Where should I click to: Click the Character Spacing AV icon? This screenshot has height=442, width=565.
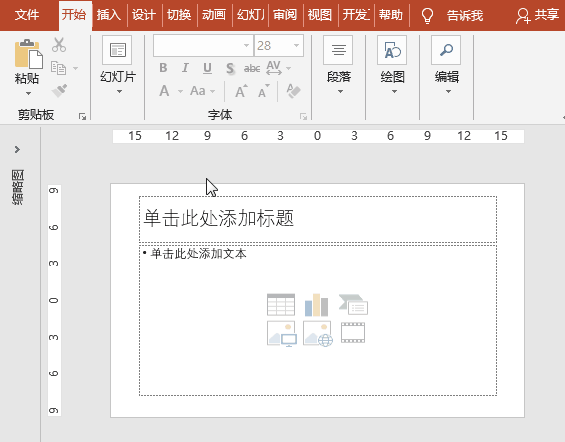(x=273, y=68)
